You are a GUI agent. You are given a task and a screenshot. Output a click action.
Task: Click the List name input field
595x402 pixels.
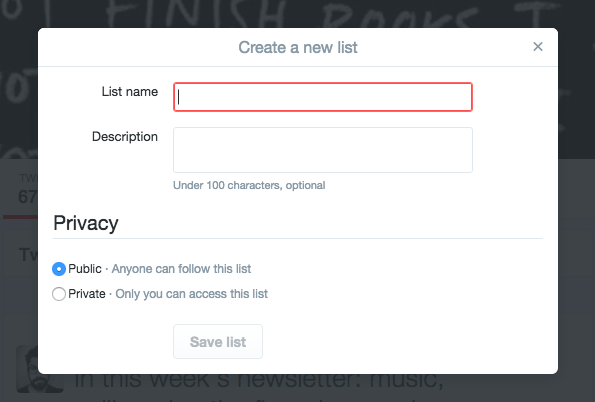tap(323, 97)
